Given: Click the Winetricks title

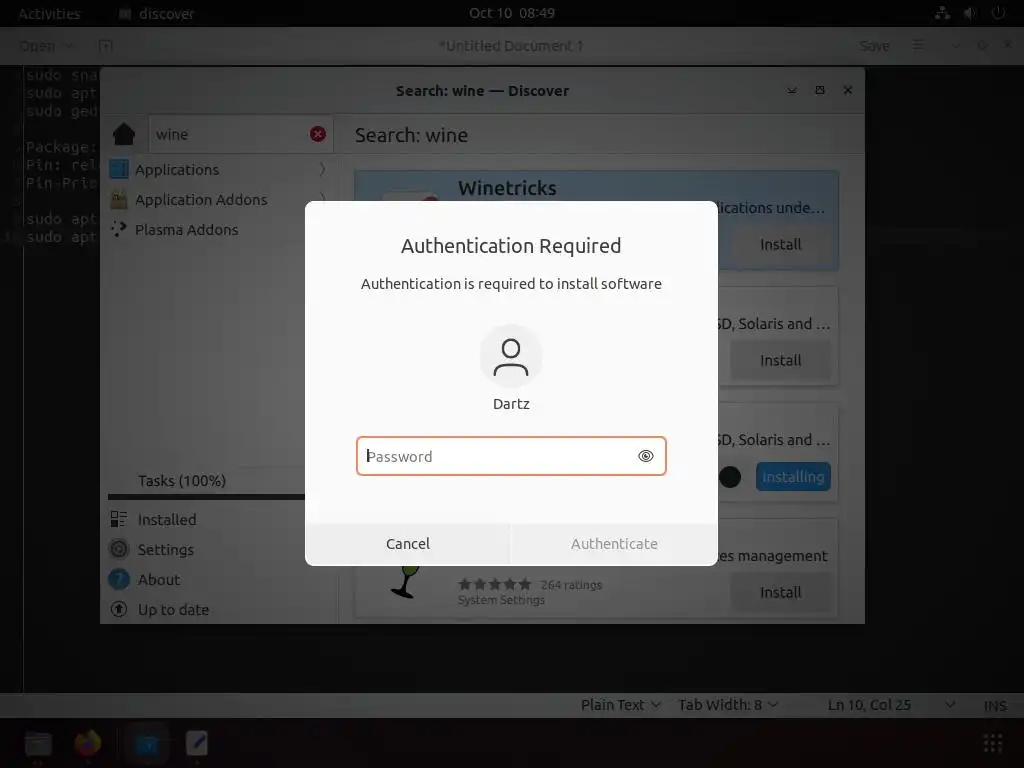Looking at the screenshot, I should point(507,188).
